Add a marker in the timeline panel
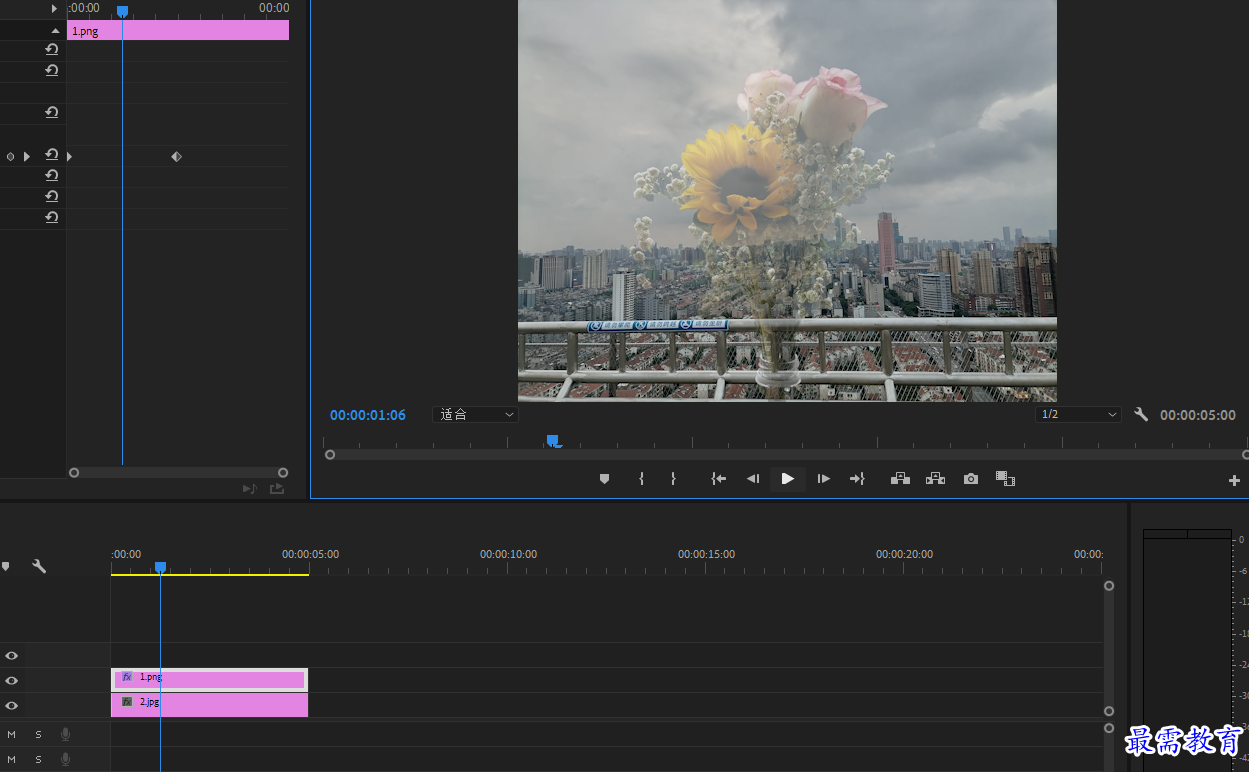The width and height of the screenshot is (1249, 772). click(5, 566)
